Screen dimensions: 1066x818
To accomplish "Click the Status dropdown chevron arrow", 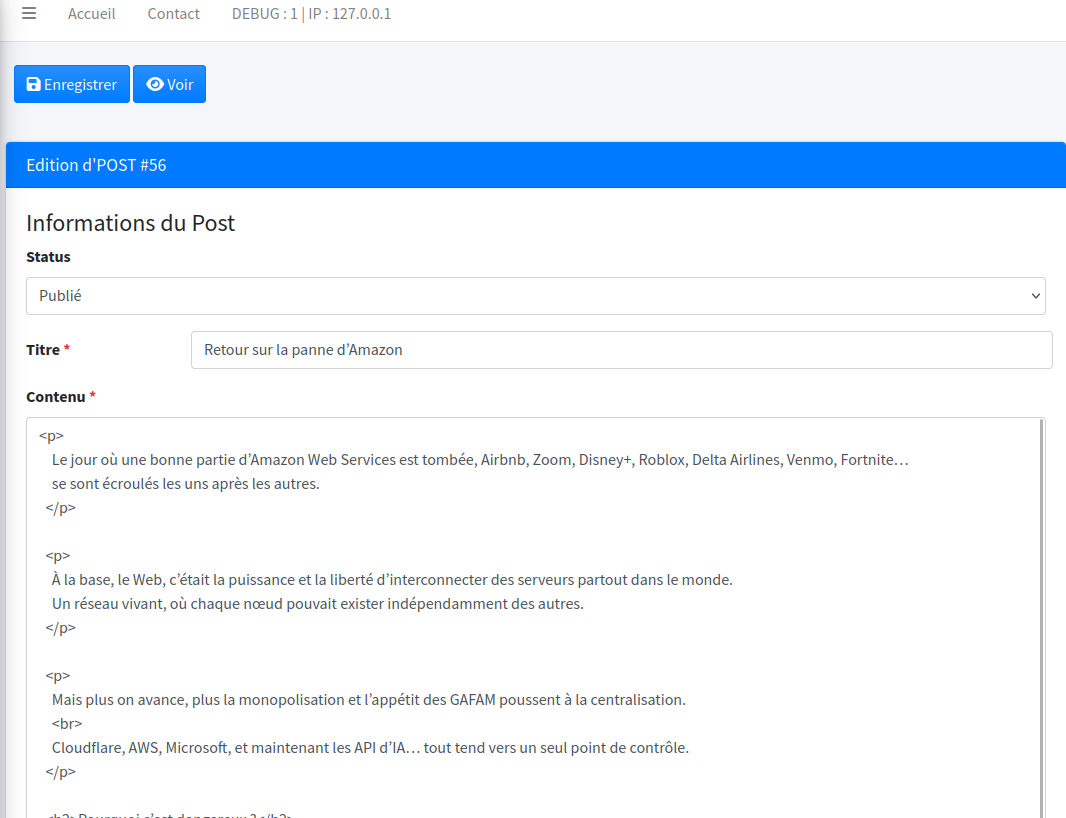I will pos(1035,296).
